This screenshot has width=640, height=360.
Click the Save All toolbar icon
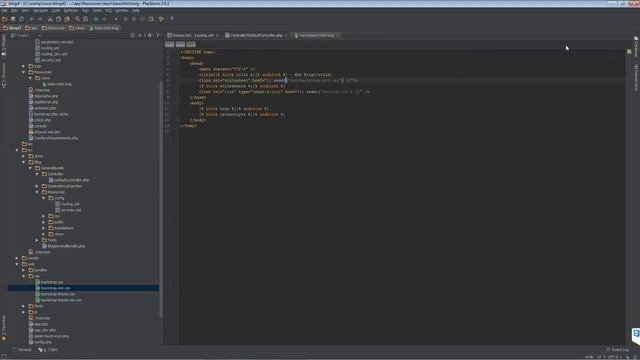[x=13, y=19]
